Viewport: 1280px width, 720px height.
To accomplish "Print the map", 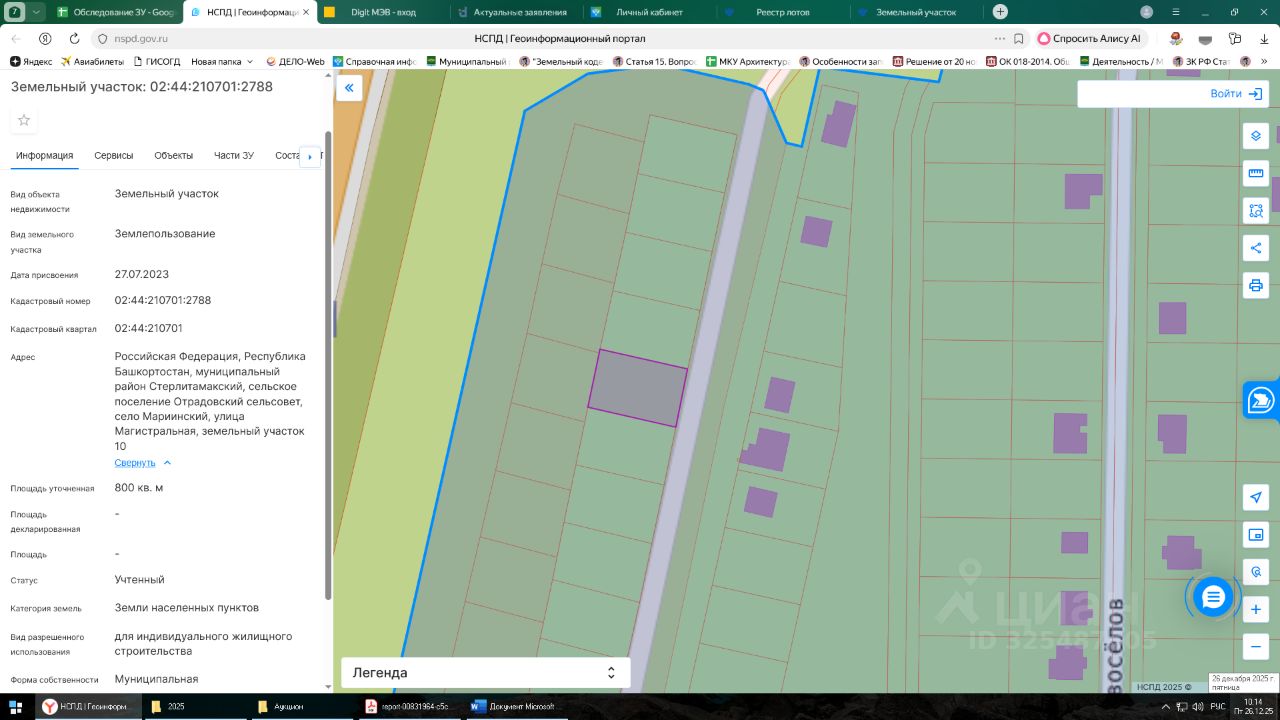I will pyautogui.click(x=1256, y=285).
